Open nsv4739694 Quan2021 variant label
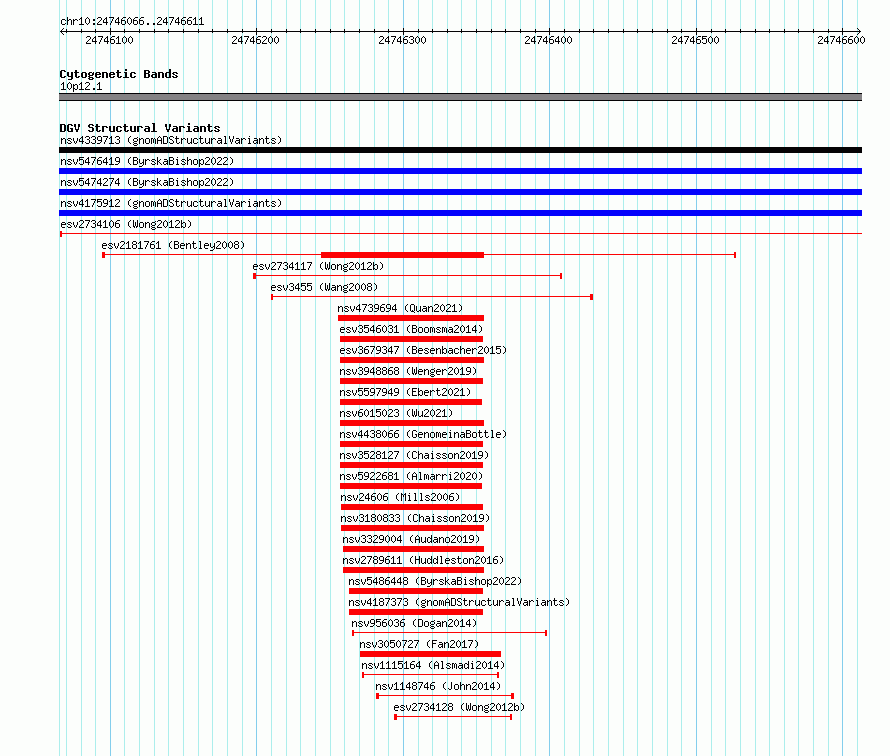 (400, 308)
